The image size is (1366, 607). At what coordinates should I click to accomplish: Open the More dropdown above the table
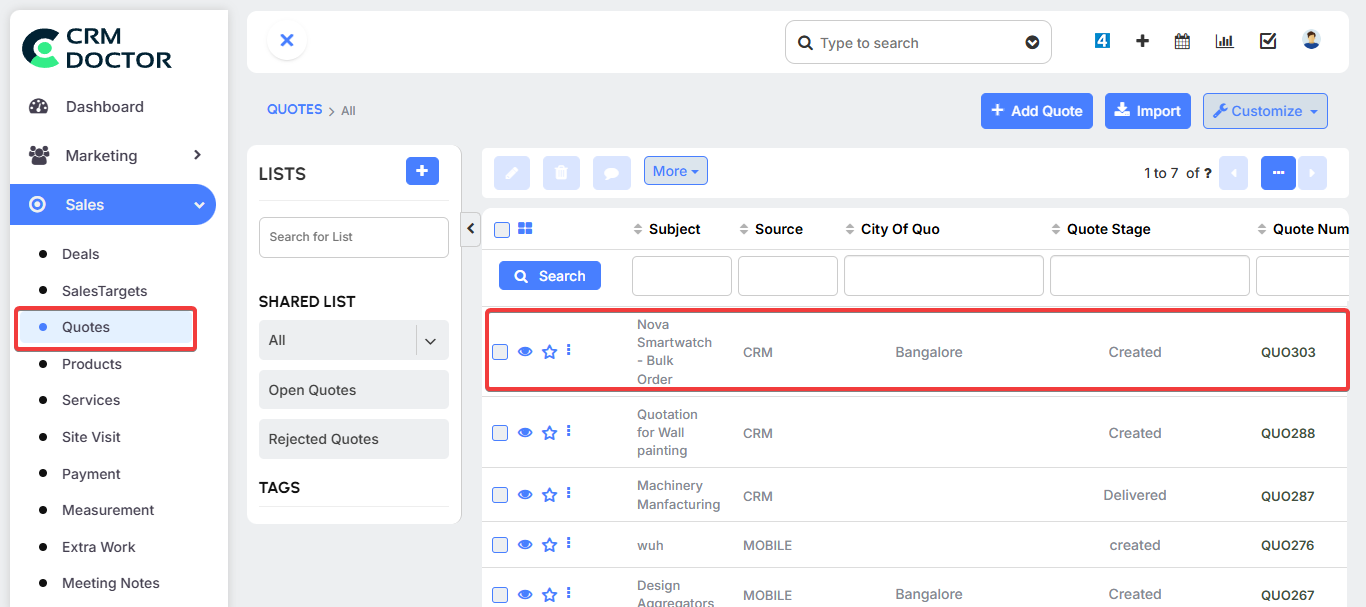click(x=675, y=171)
